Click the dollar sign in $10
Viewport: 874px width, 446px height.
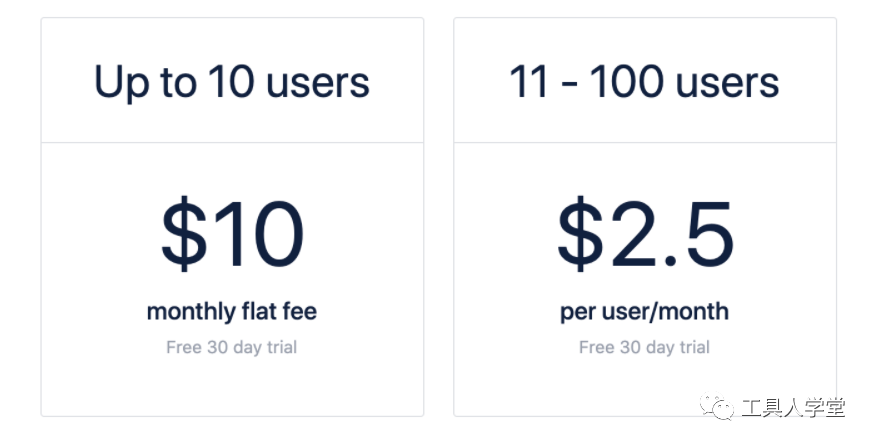tap(184, 234)
